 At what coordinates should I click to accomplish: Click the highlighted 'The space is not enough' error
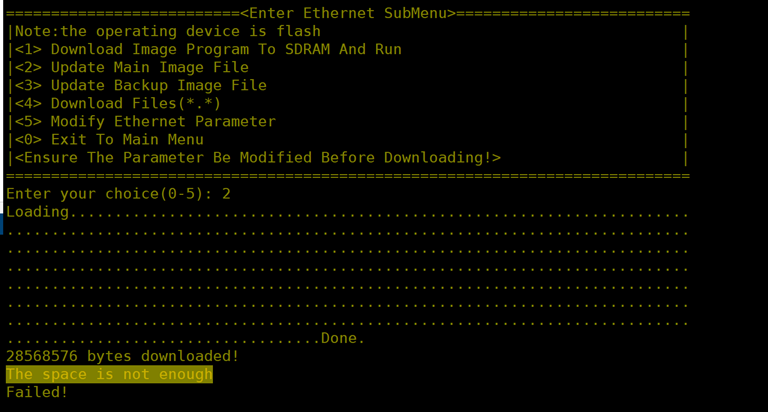109,374
